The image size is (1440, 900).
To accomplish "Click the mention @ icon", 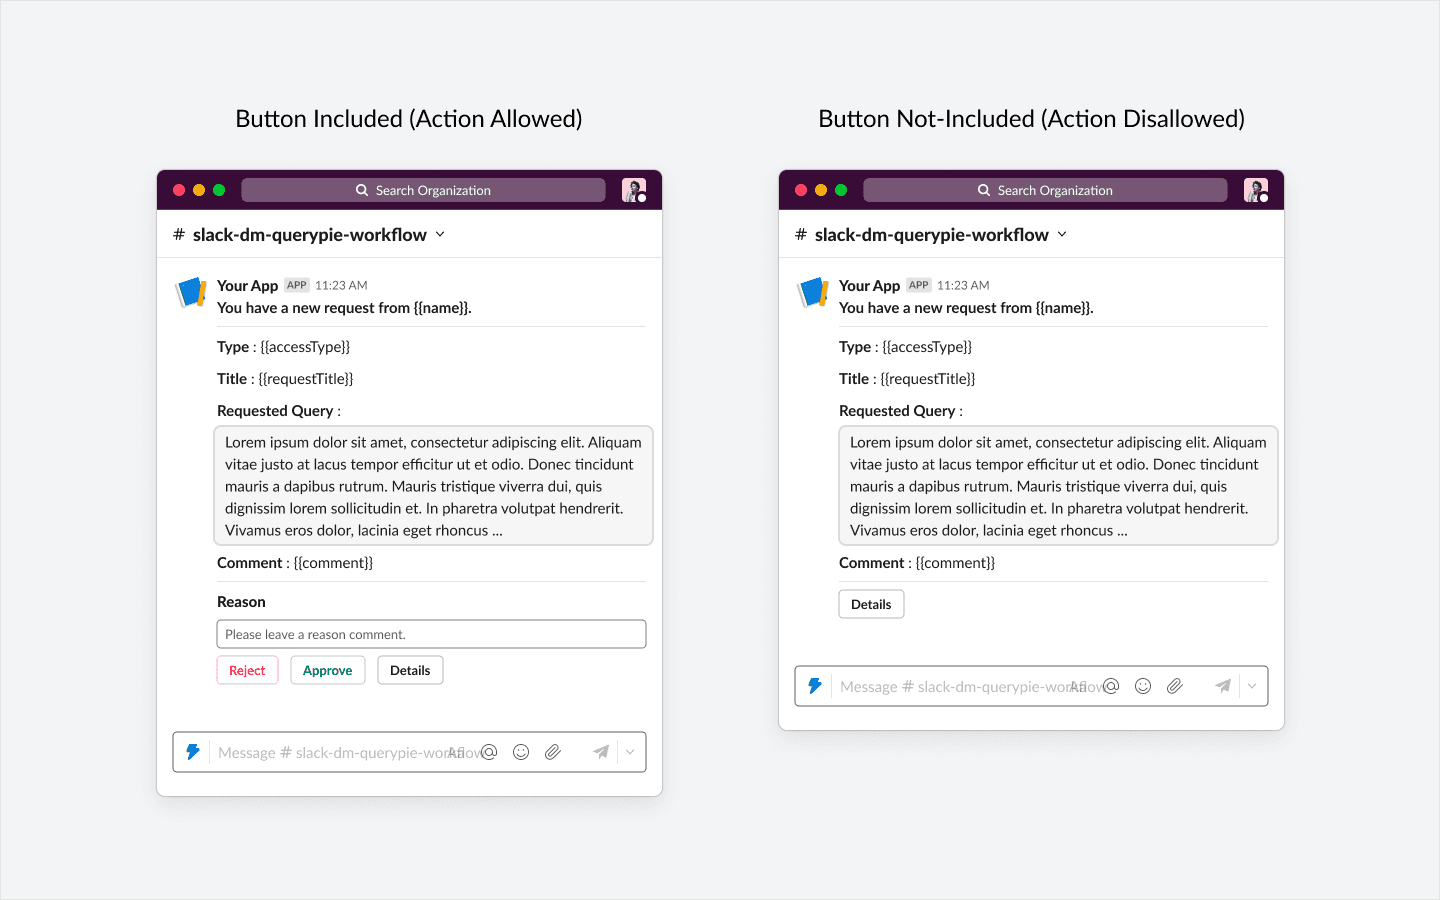I will tap(489, 751).
